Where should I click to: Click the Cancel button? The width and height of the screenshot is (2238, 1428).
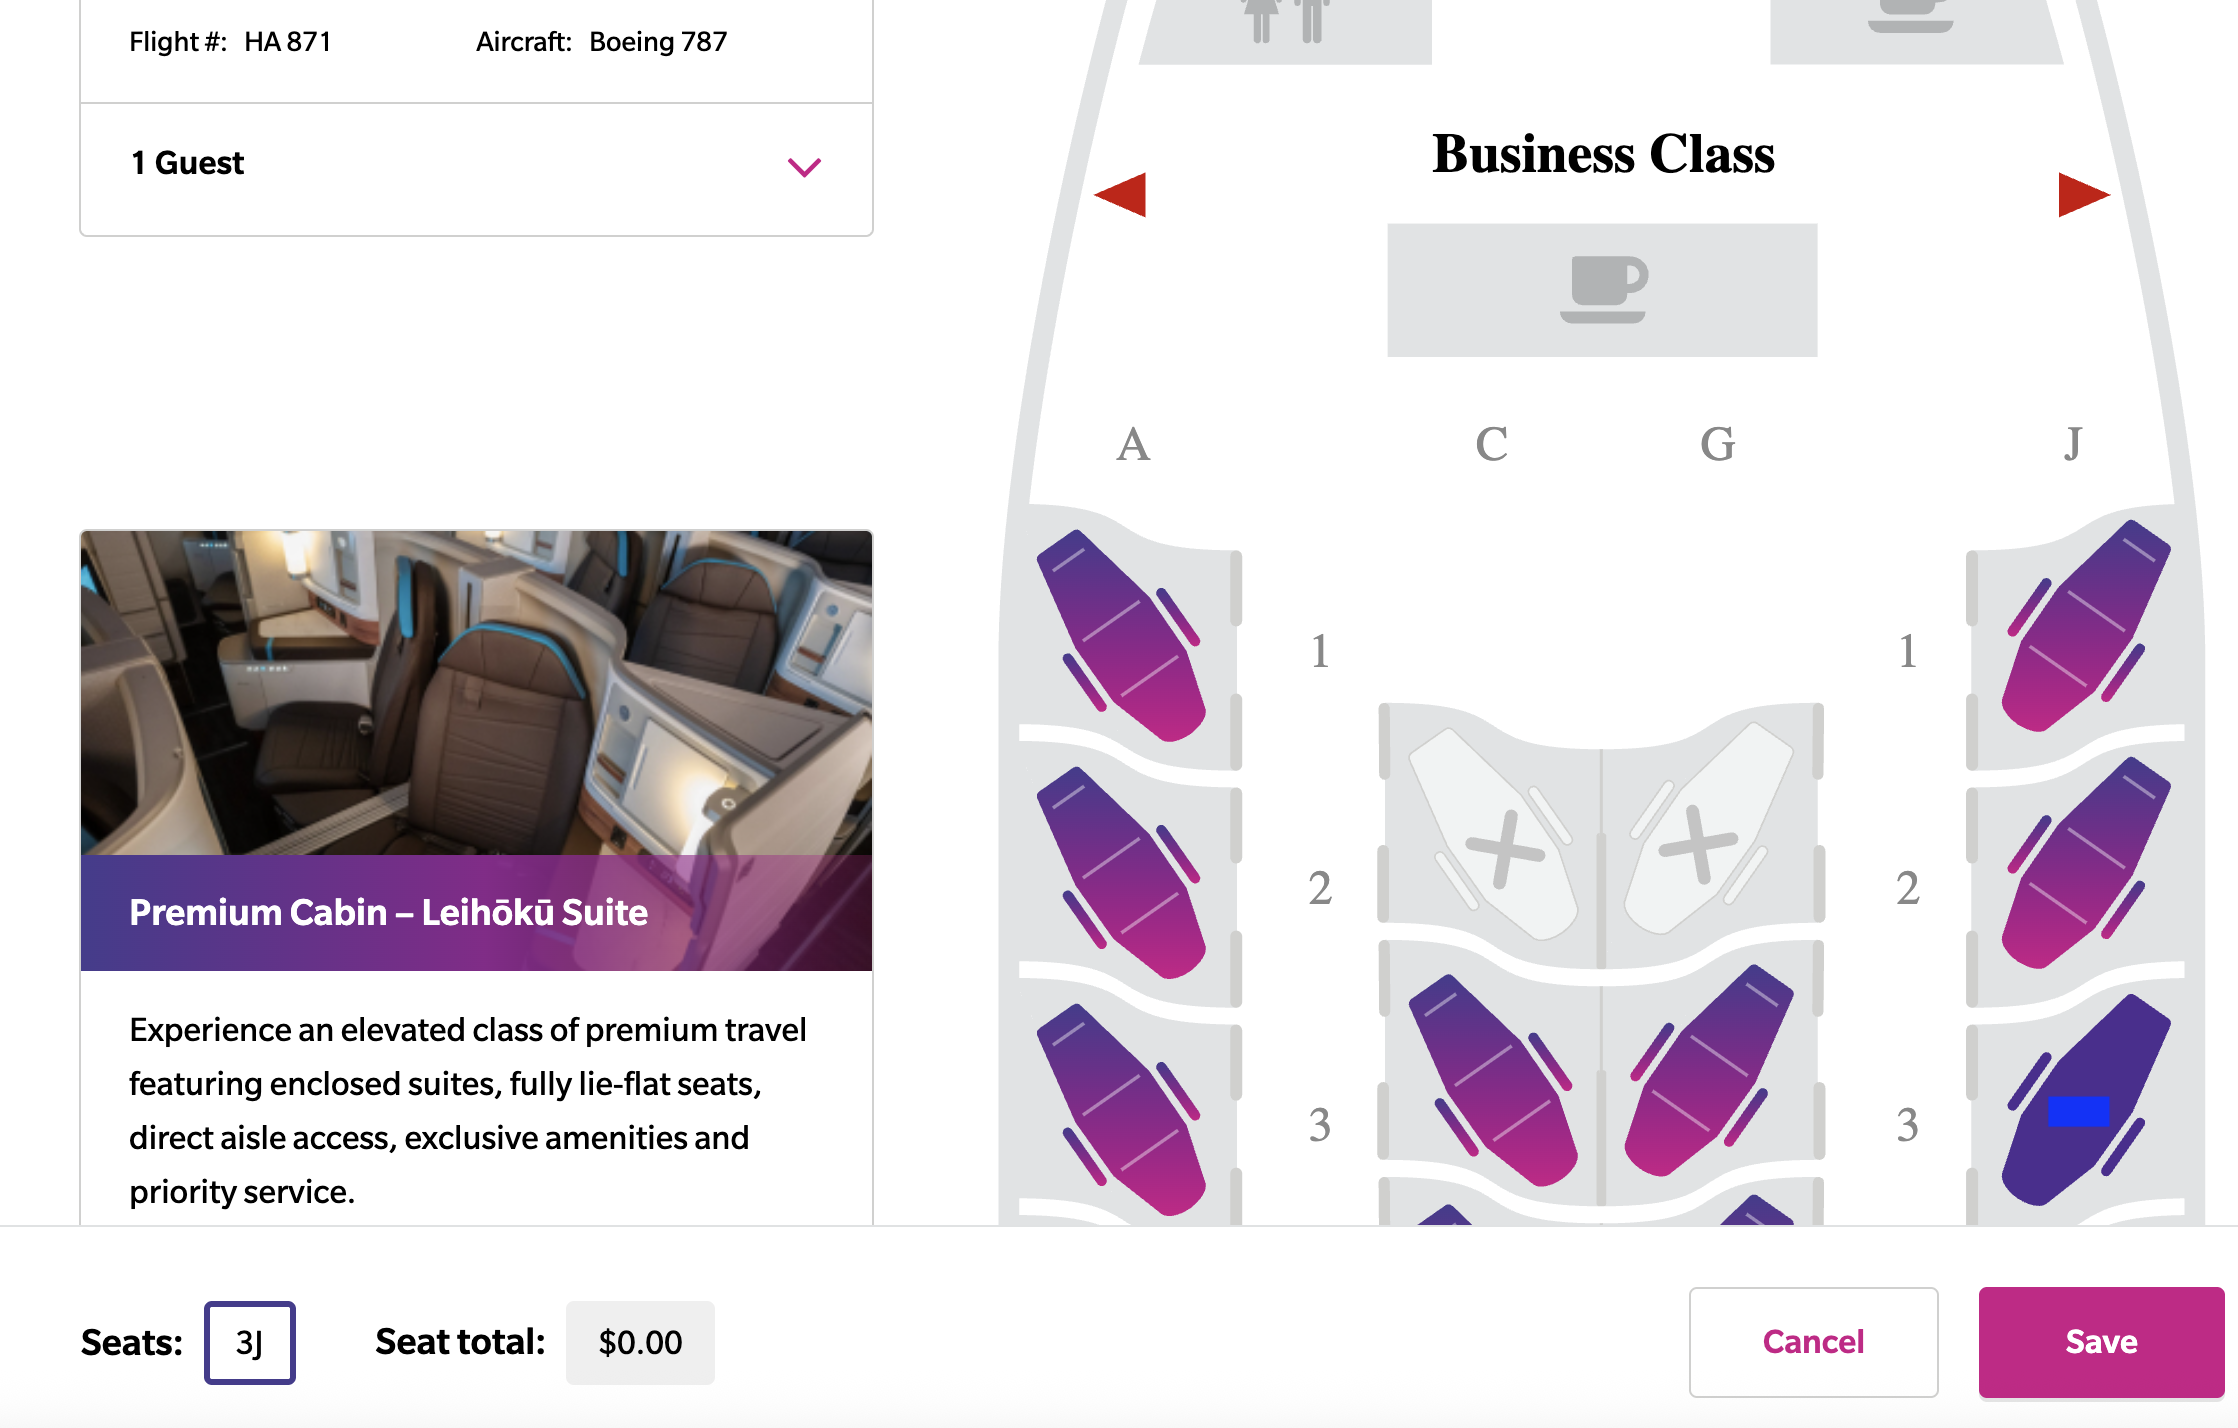[x=1813, y=1342]
